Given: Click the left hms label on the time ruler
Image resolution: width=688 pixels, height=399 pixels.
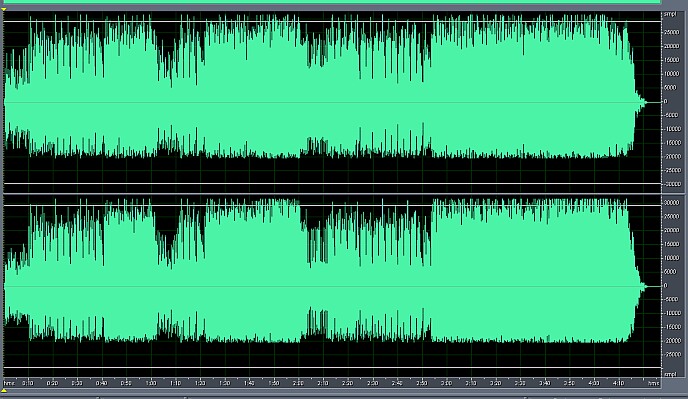Looking at the screenshot, I should coord(9,383).
